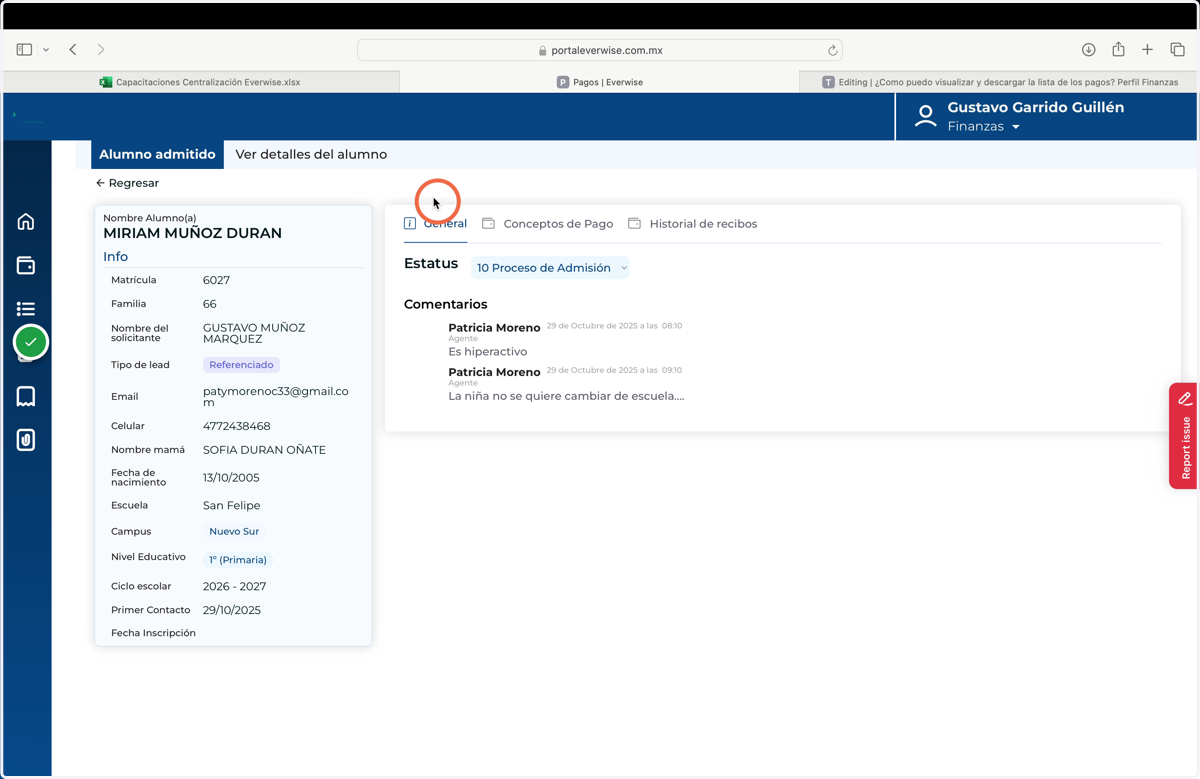The image size is (1200, 779).
Task: Click the mother name SOFIA DURAN OÑATE
Action: [x=264, y=450]
